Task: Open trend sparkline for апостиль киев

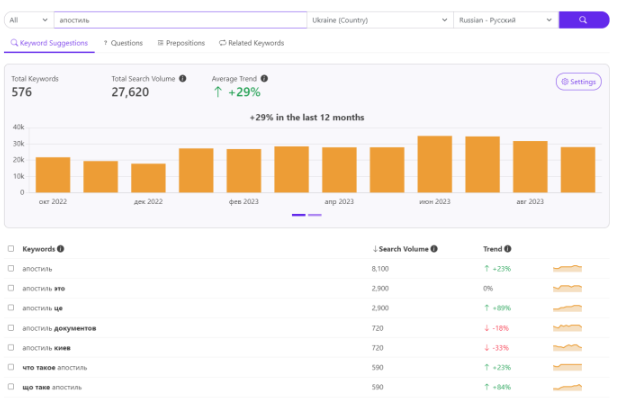Action: pyautogui.click(x=567, y=347)
